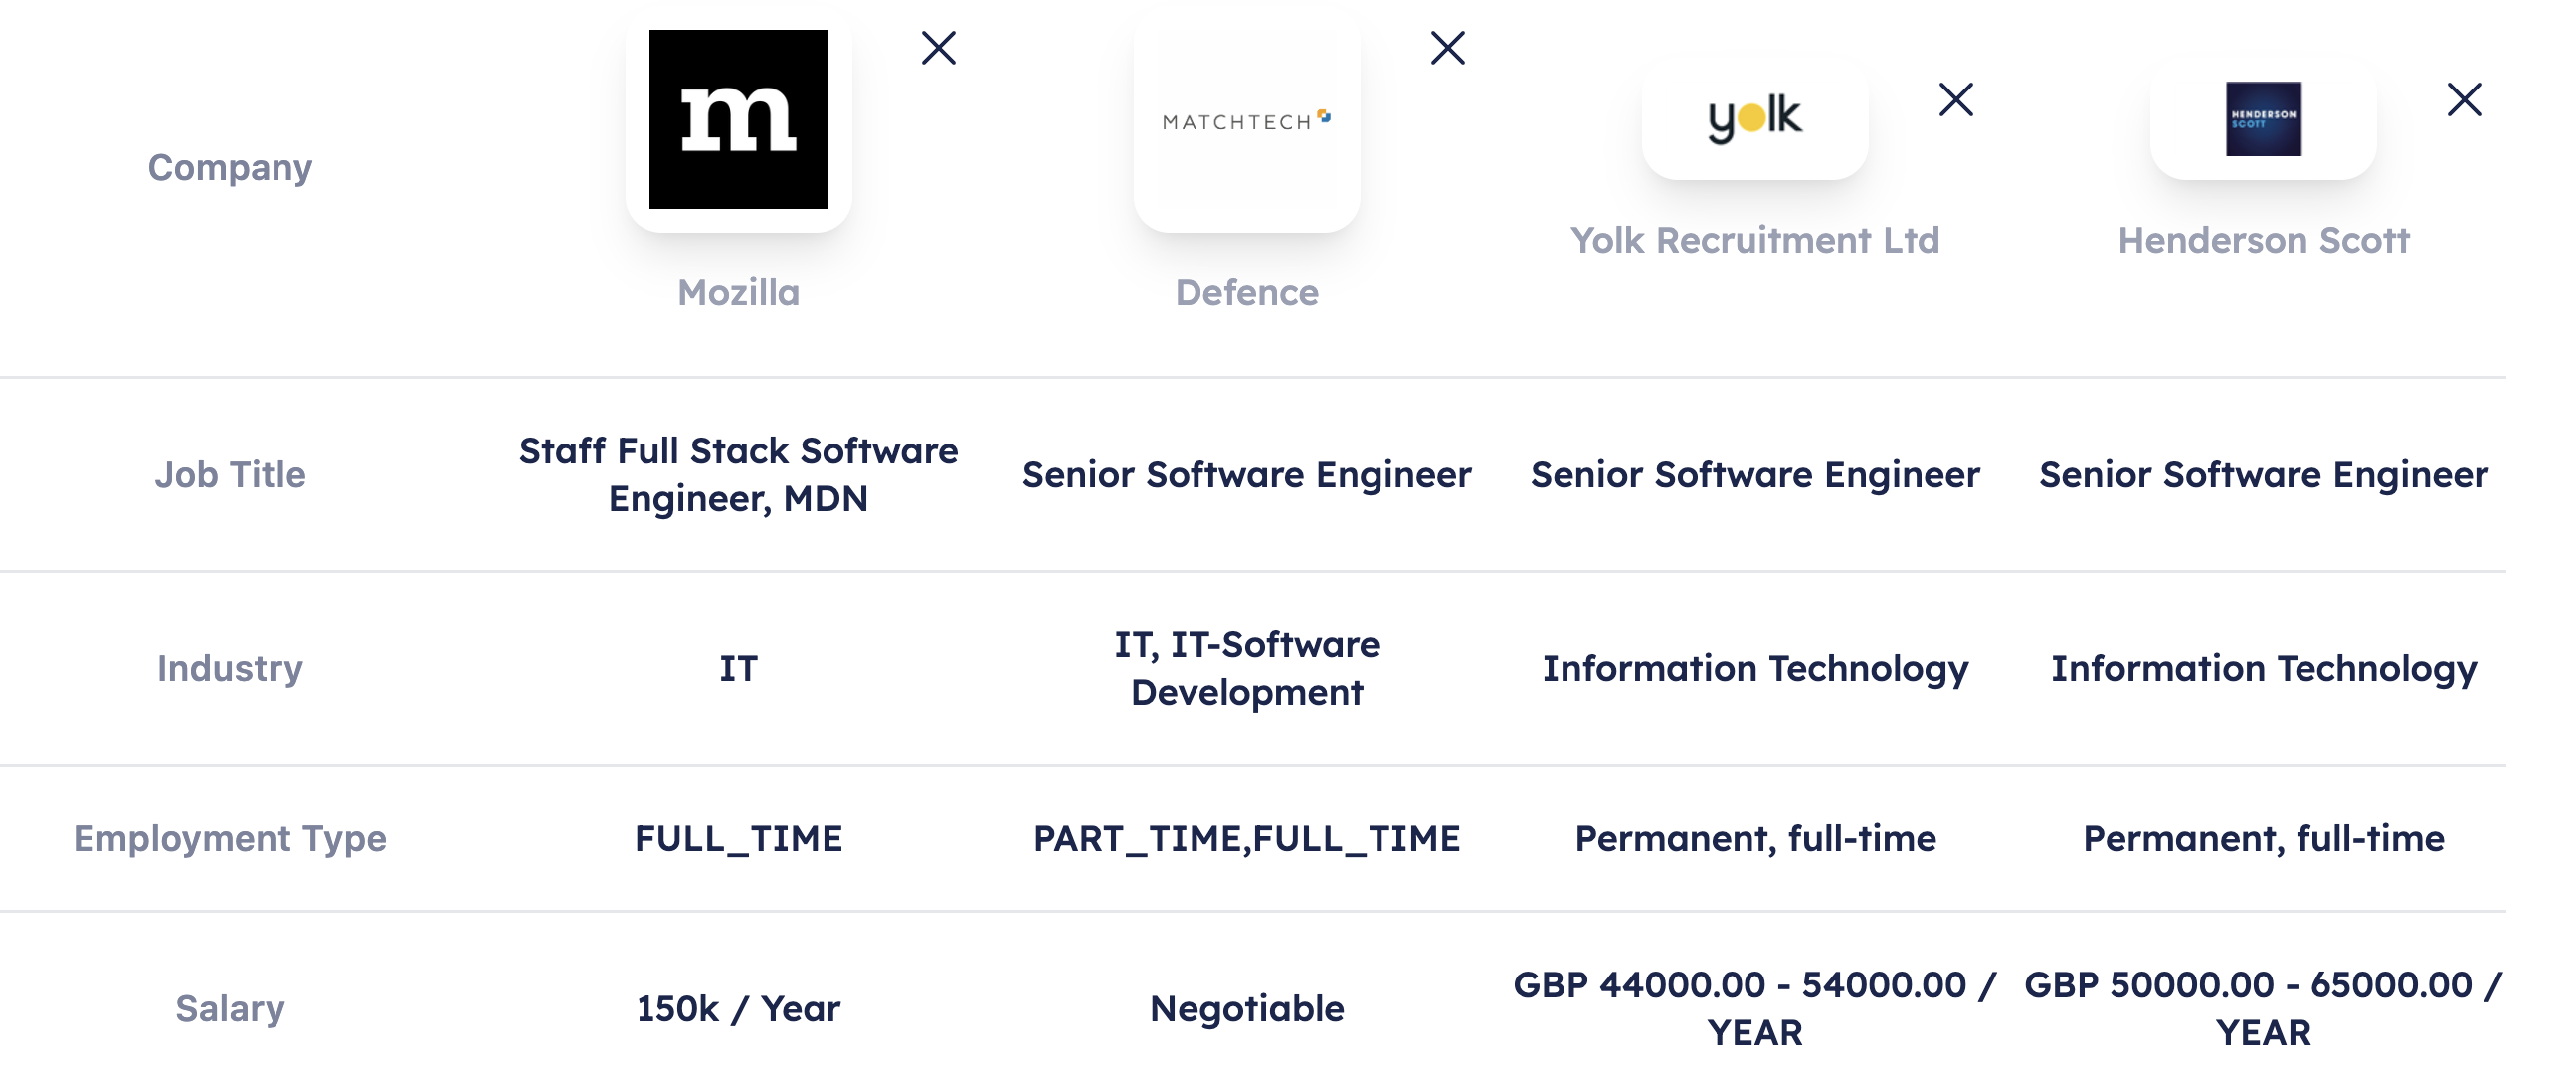Remove Mozilla from the comparison

[x=938, y=48]
